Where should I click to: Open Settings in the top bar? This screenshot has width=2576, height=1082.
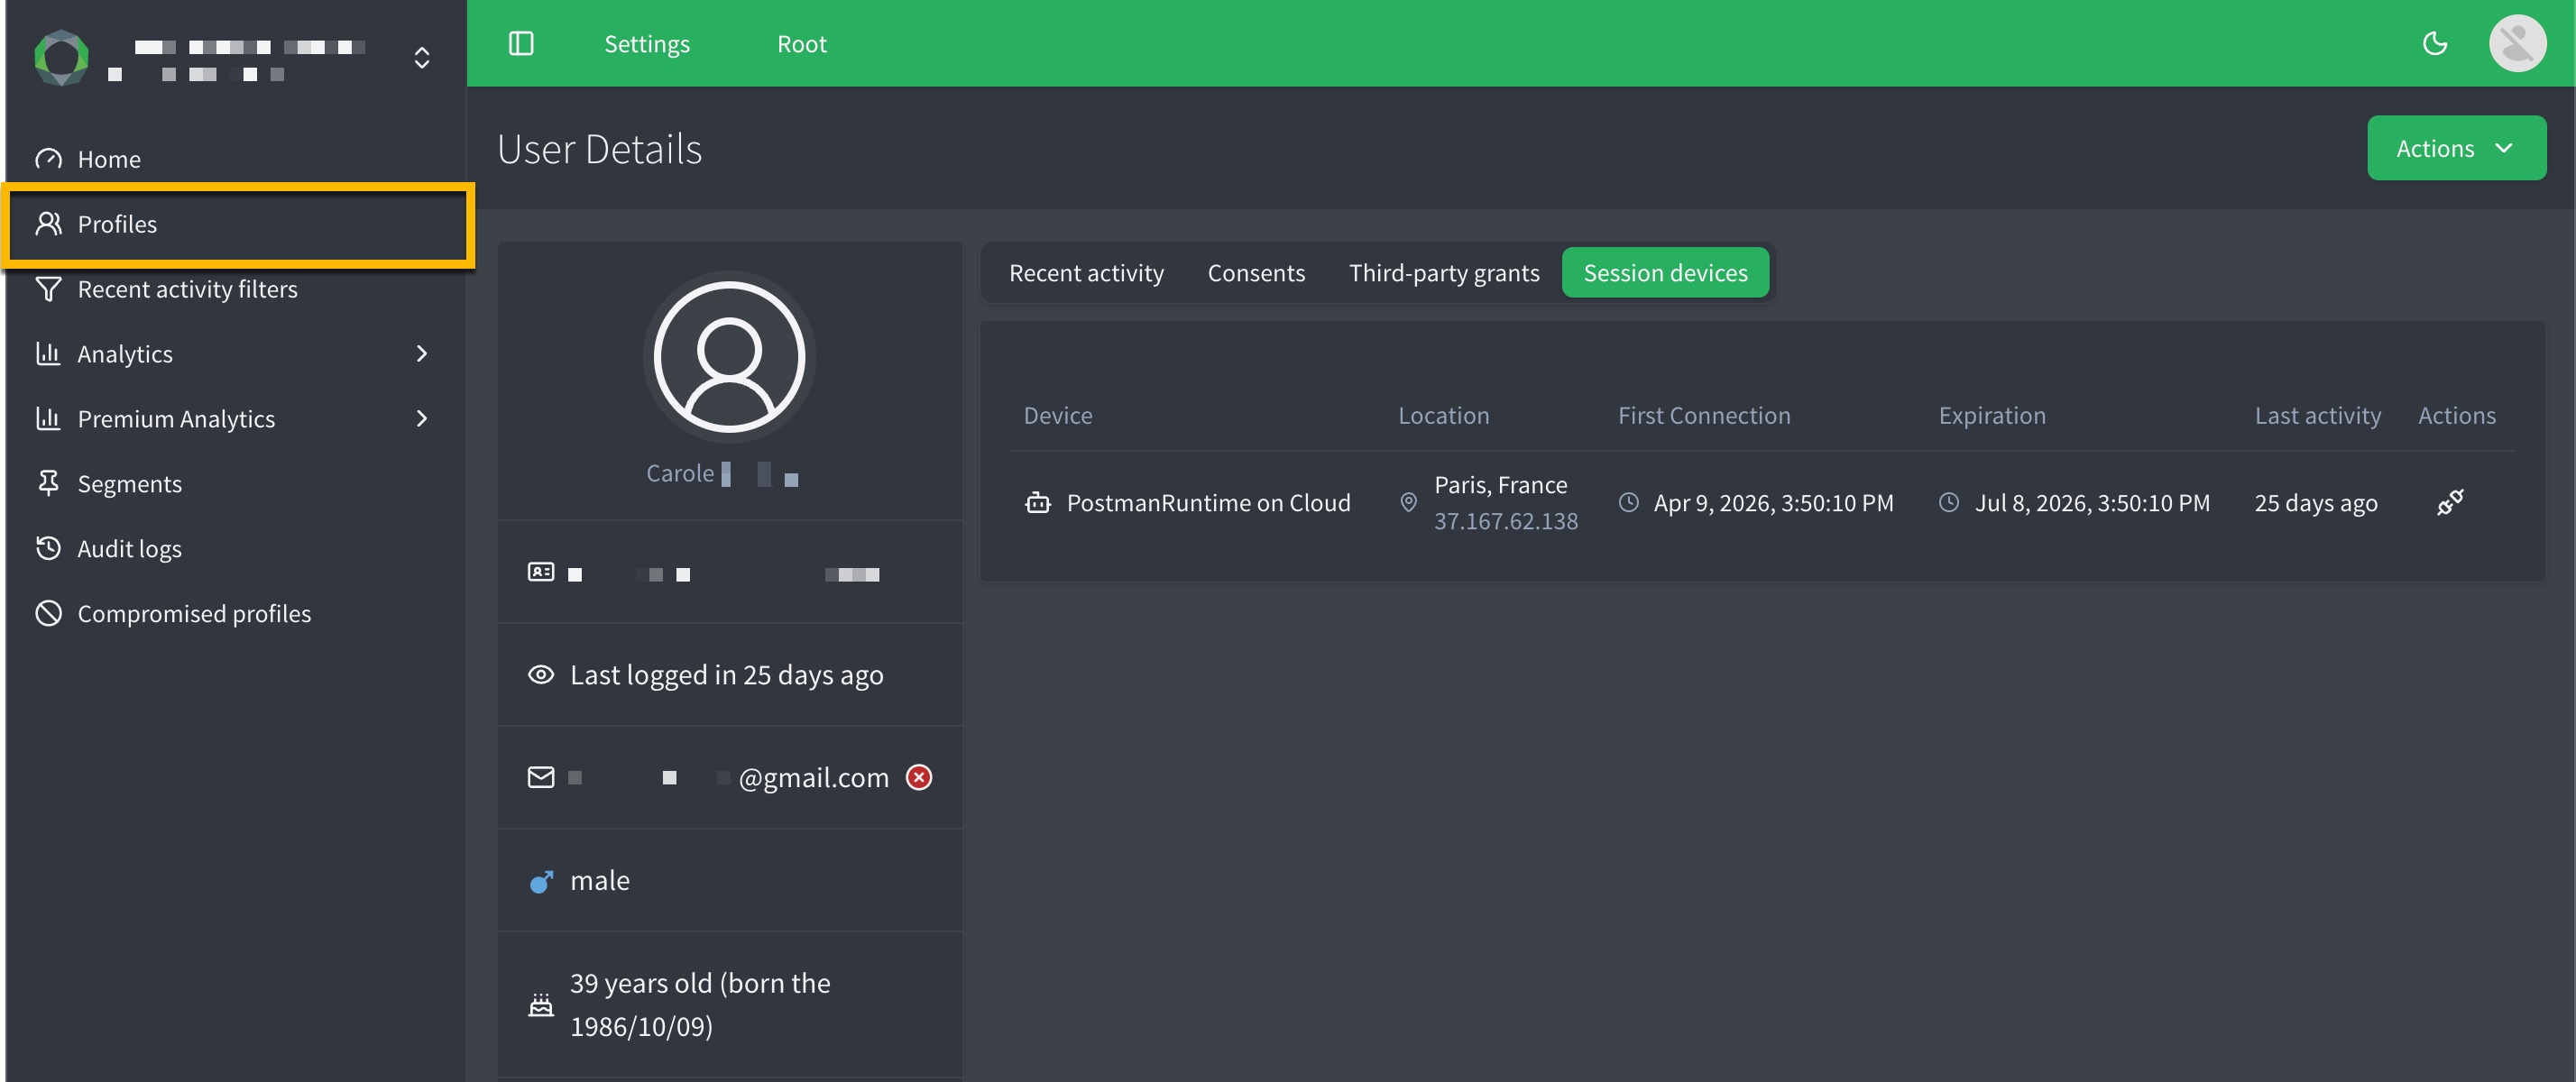point(647,44)
